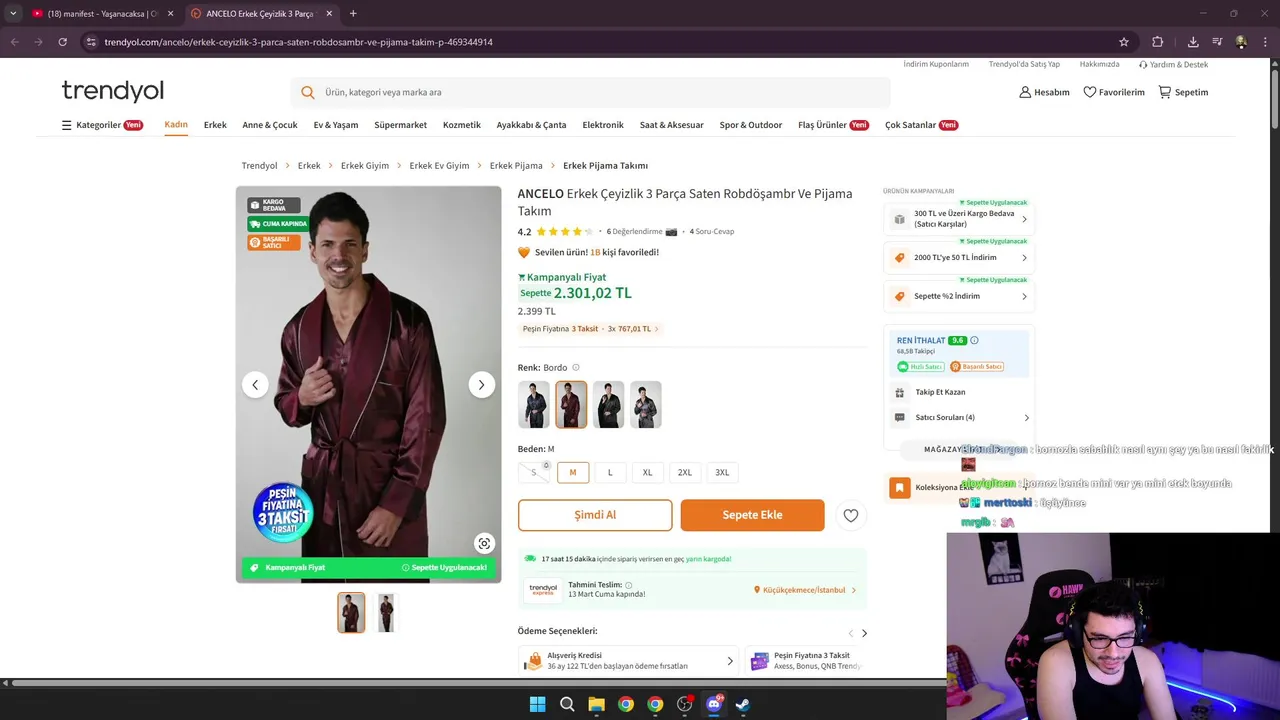Viewport: 1280px width, 720px height.
Task: Click visual search icon on product image
Action: [484, 543]
